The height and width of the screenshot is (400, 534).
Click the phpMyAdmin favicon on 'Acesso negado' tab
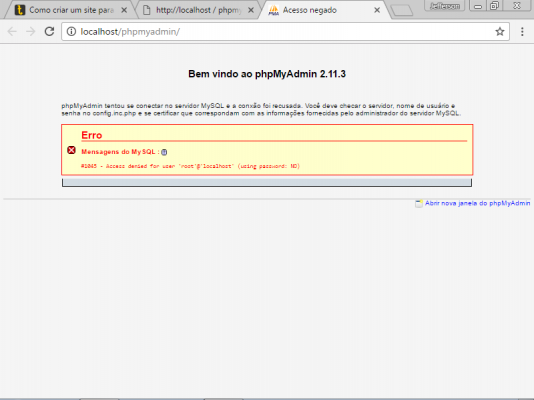click(273, 10)
